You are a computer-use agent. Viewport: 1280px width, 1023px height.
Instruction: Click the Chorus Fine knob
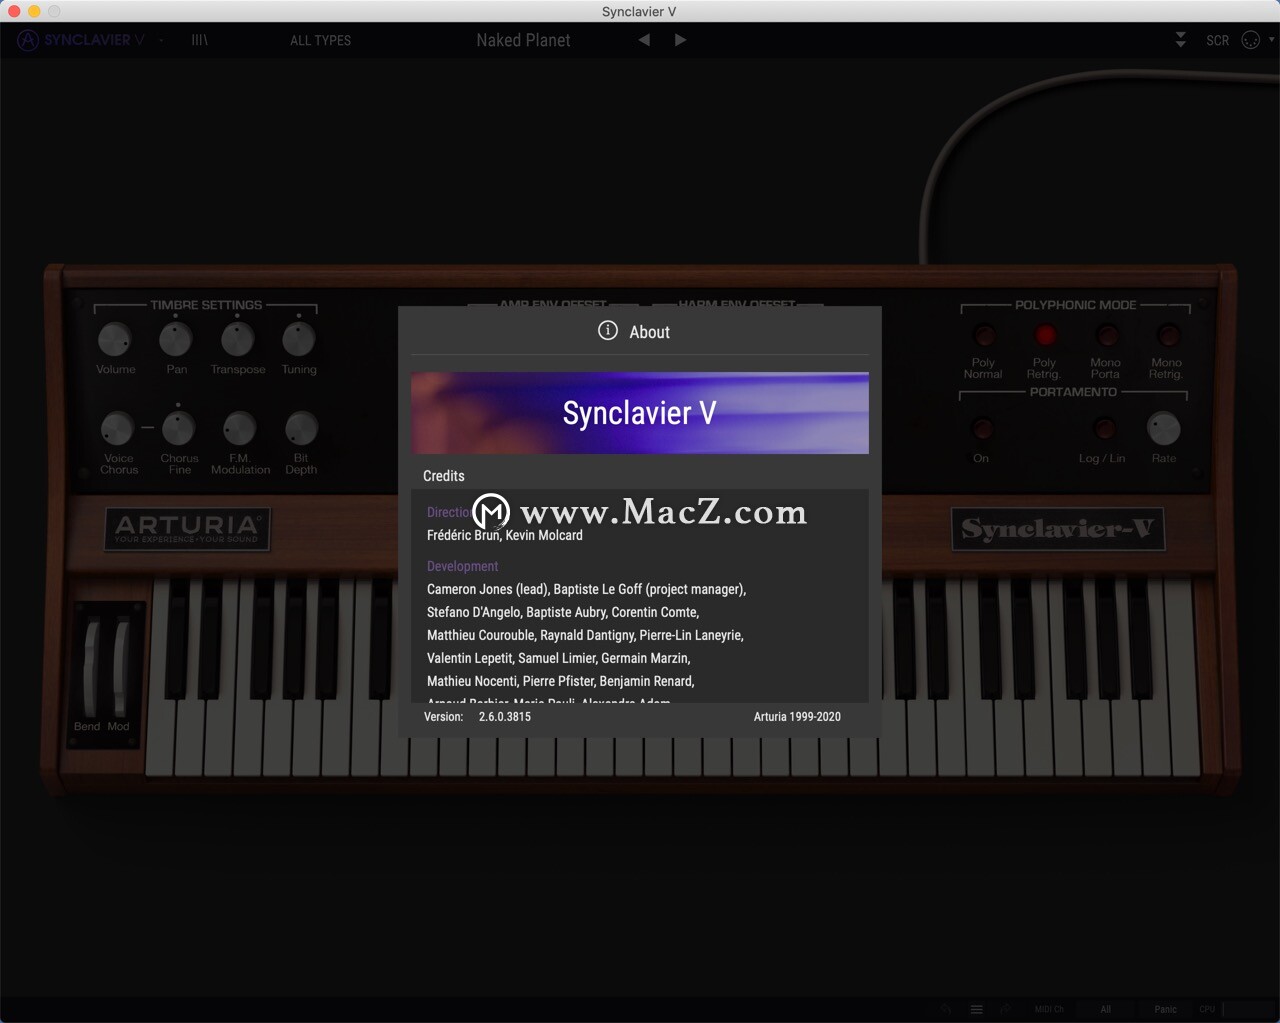(178, 429)
